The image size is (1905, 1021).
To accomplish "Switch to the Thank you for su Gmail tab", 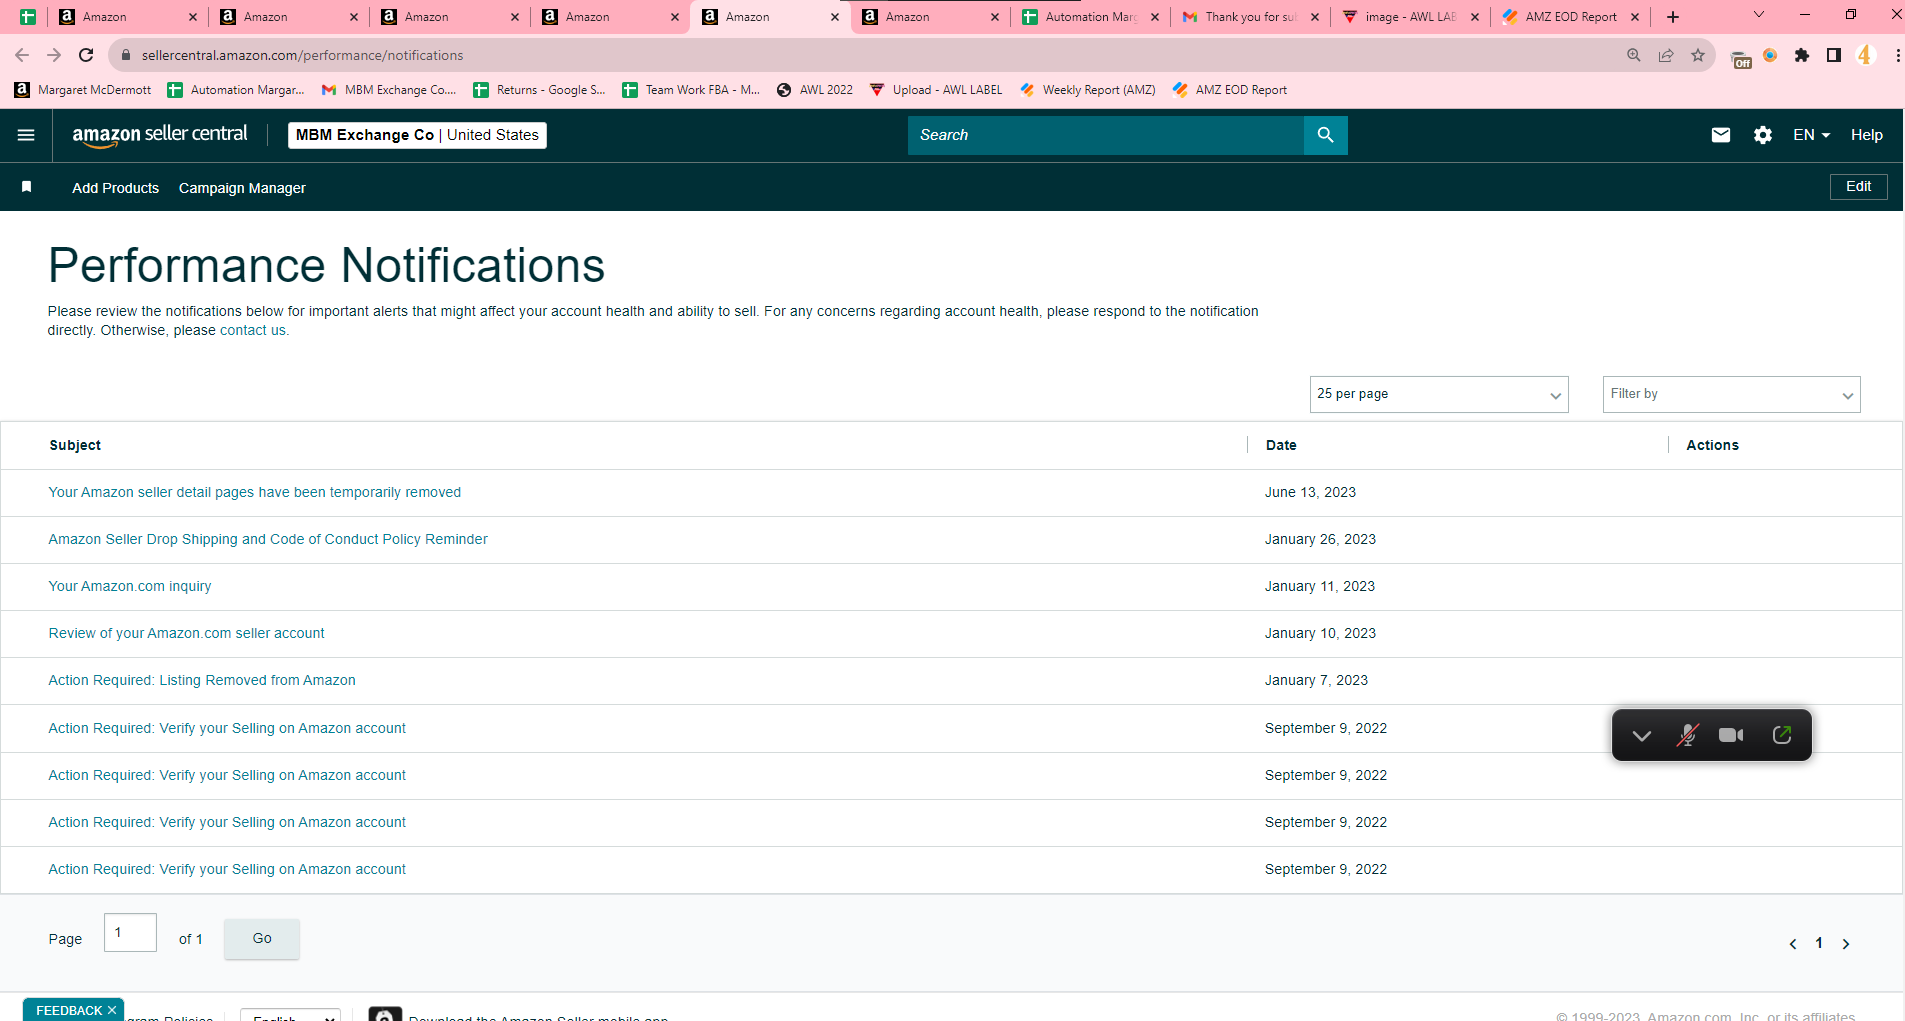I will (x=1250, y=17).
